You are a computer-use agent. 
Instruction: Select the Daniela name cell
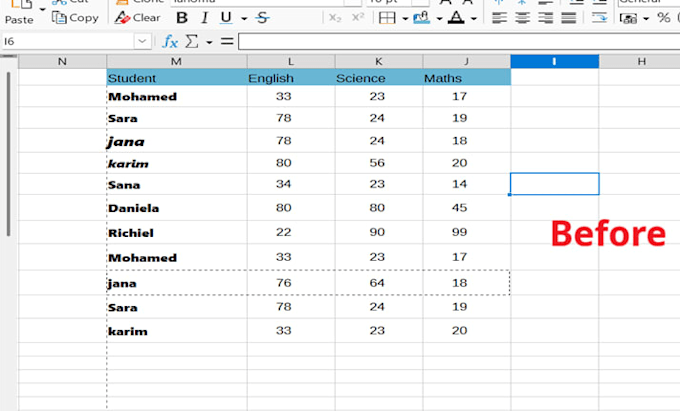[177, 208]
